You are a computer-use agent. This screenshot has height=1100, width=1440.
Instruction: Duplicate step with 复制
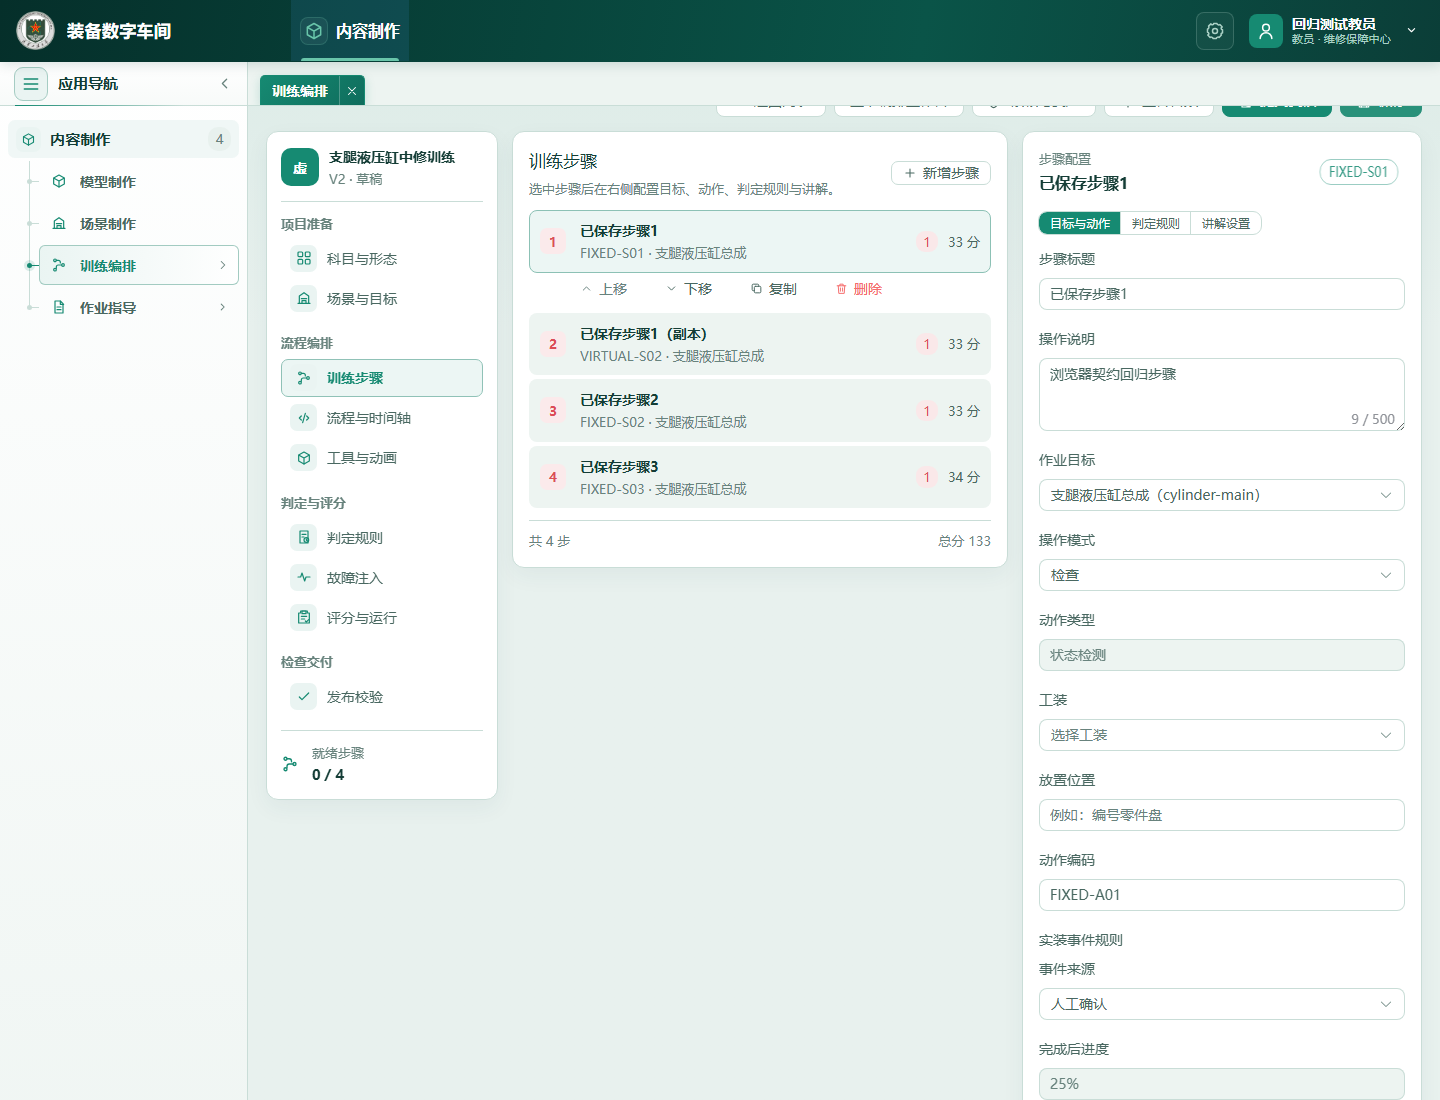774,289
